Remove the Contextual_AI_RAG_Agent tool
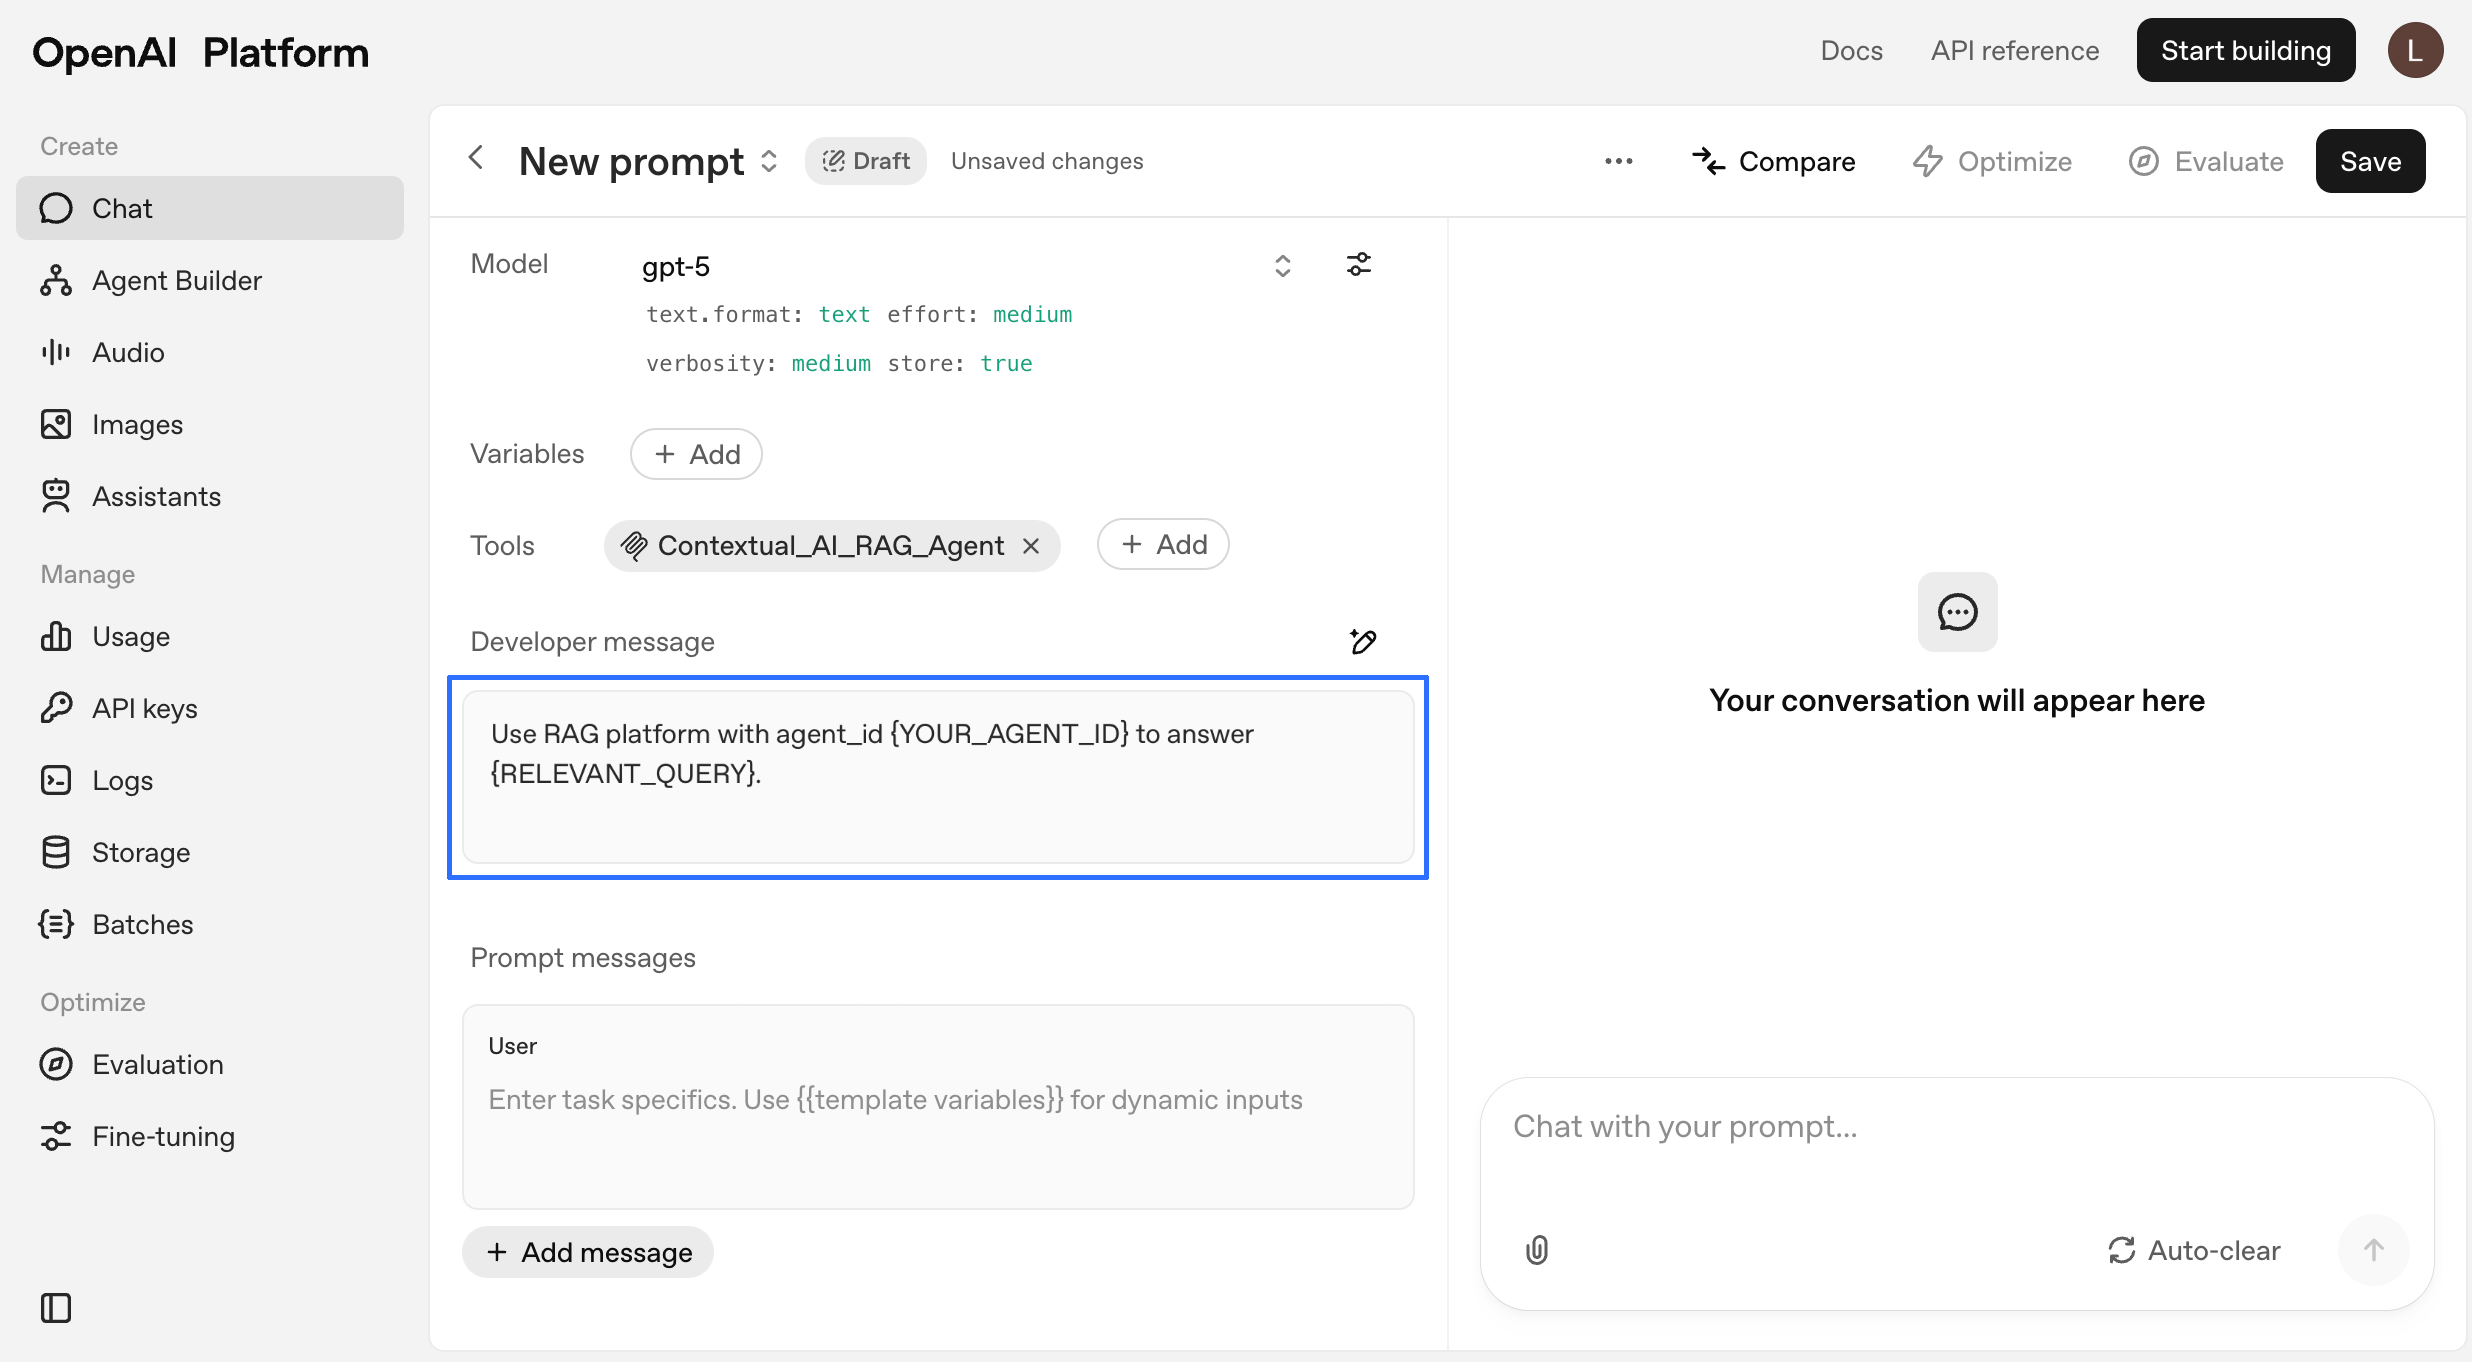Viewport: 2472px width, 1362px height. [x=1031, y=546]
